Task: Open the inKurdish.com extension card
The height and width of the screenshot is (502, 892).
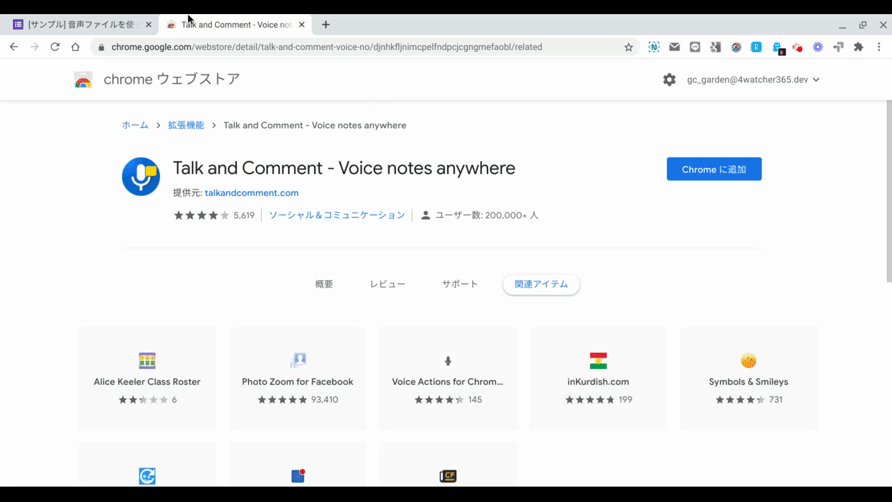Action: pyautogui.click(x=598, y=378)
